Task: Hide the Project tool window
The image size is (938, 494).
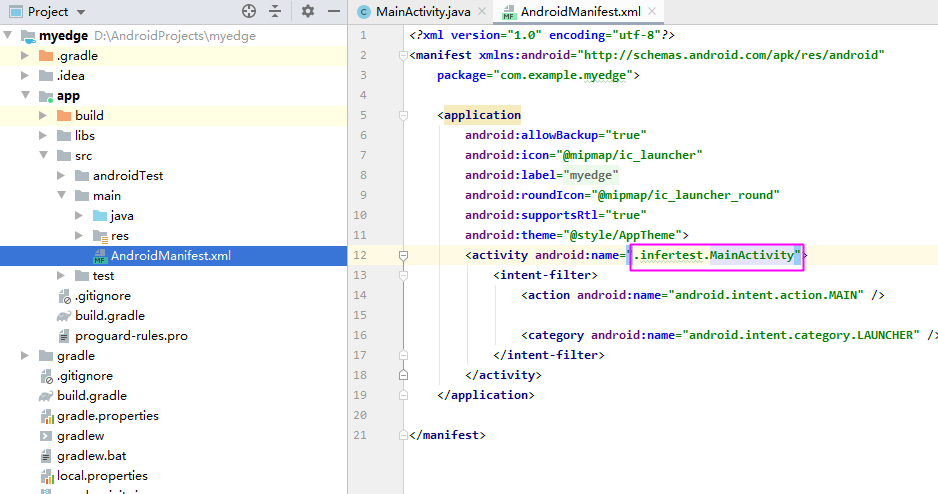Action: point(334,11)
